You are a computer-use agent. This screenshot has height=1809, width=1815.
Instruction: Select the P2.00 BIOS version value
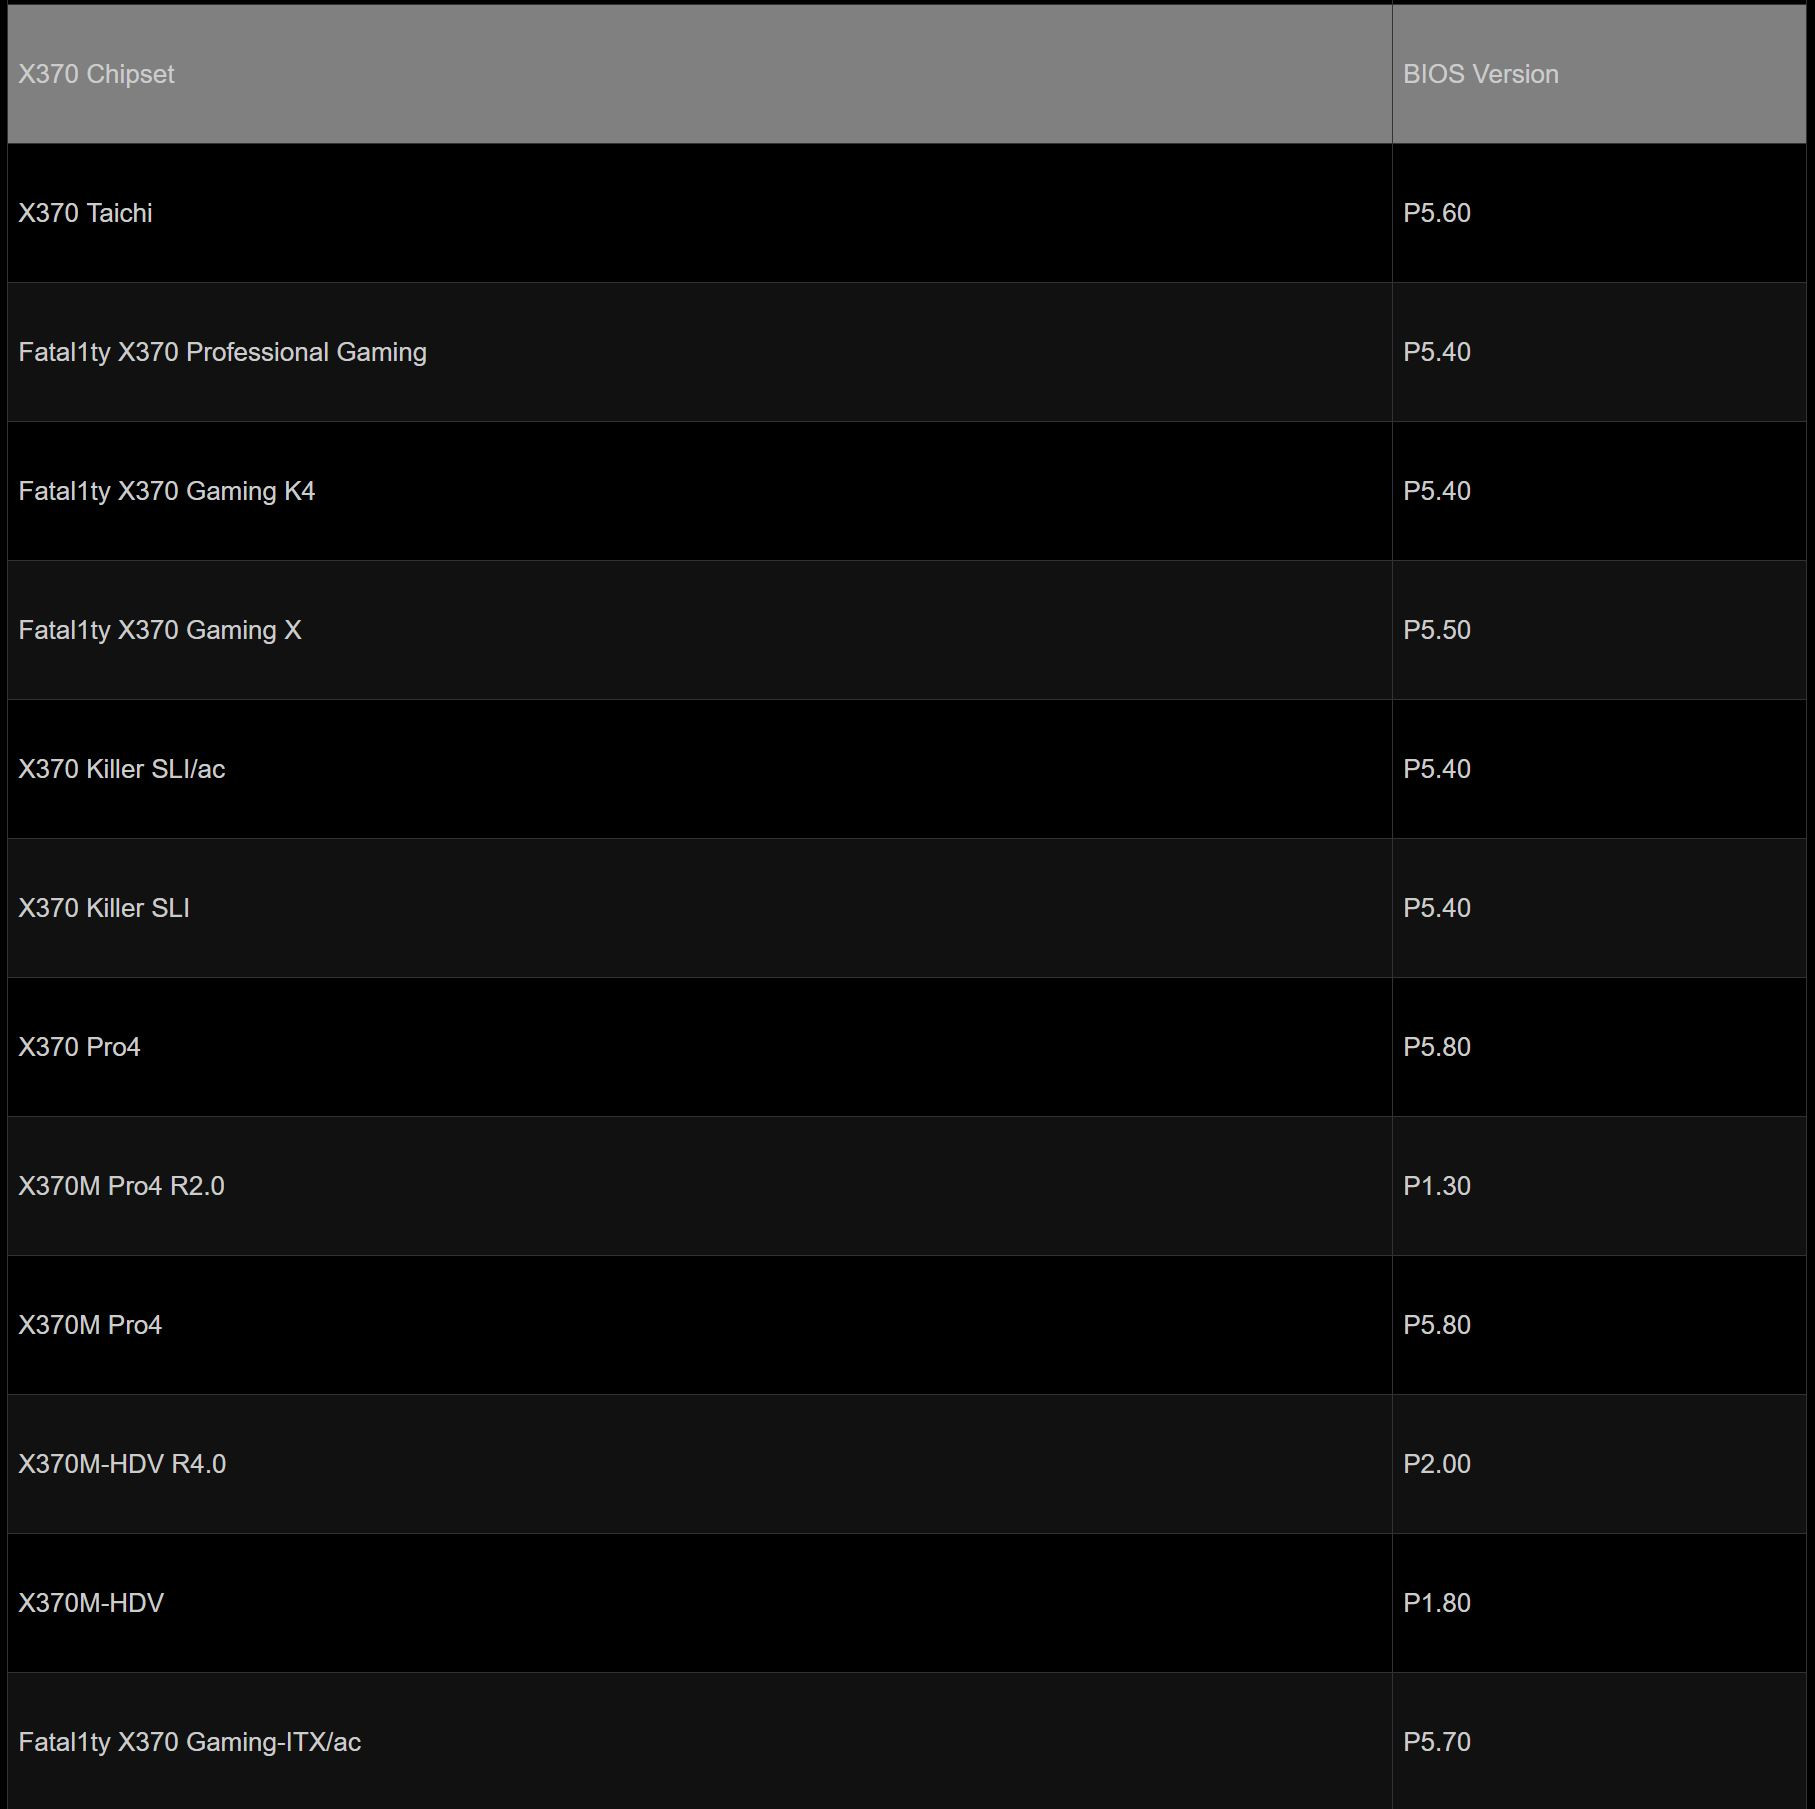(x=1436, y=1464)
